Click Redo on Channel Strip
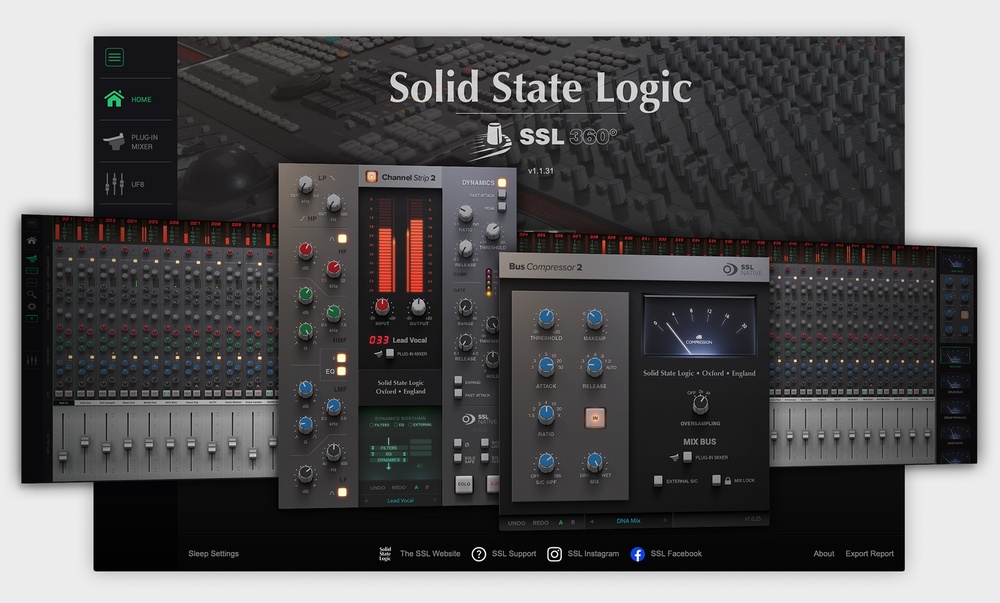 399,488
